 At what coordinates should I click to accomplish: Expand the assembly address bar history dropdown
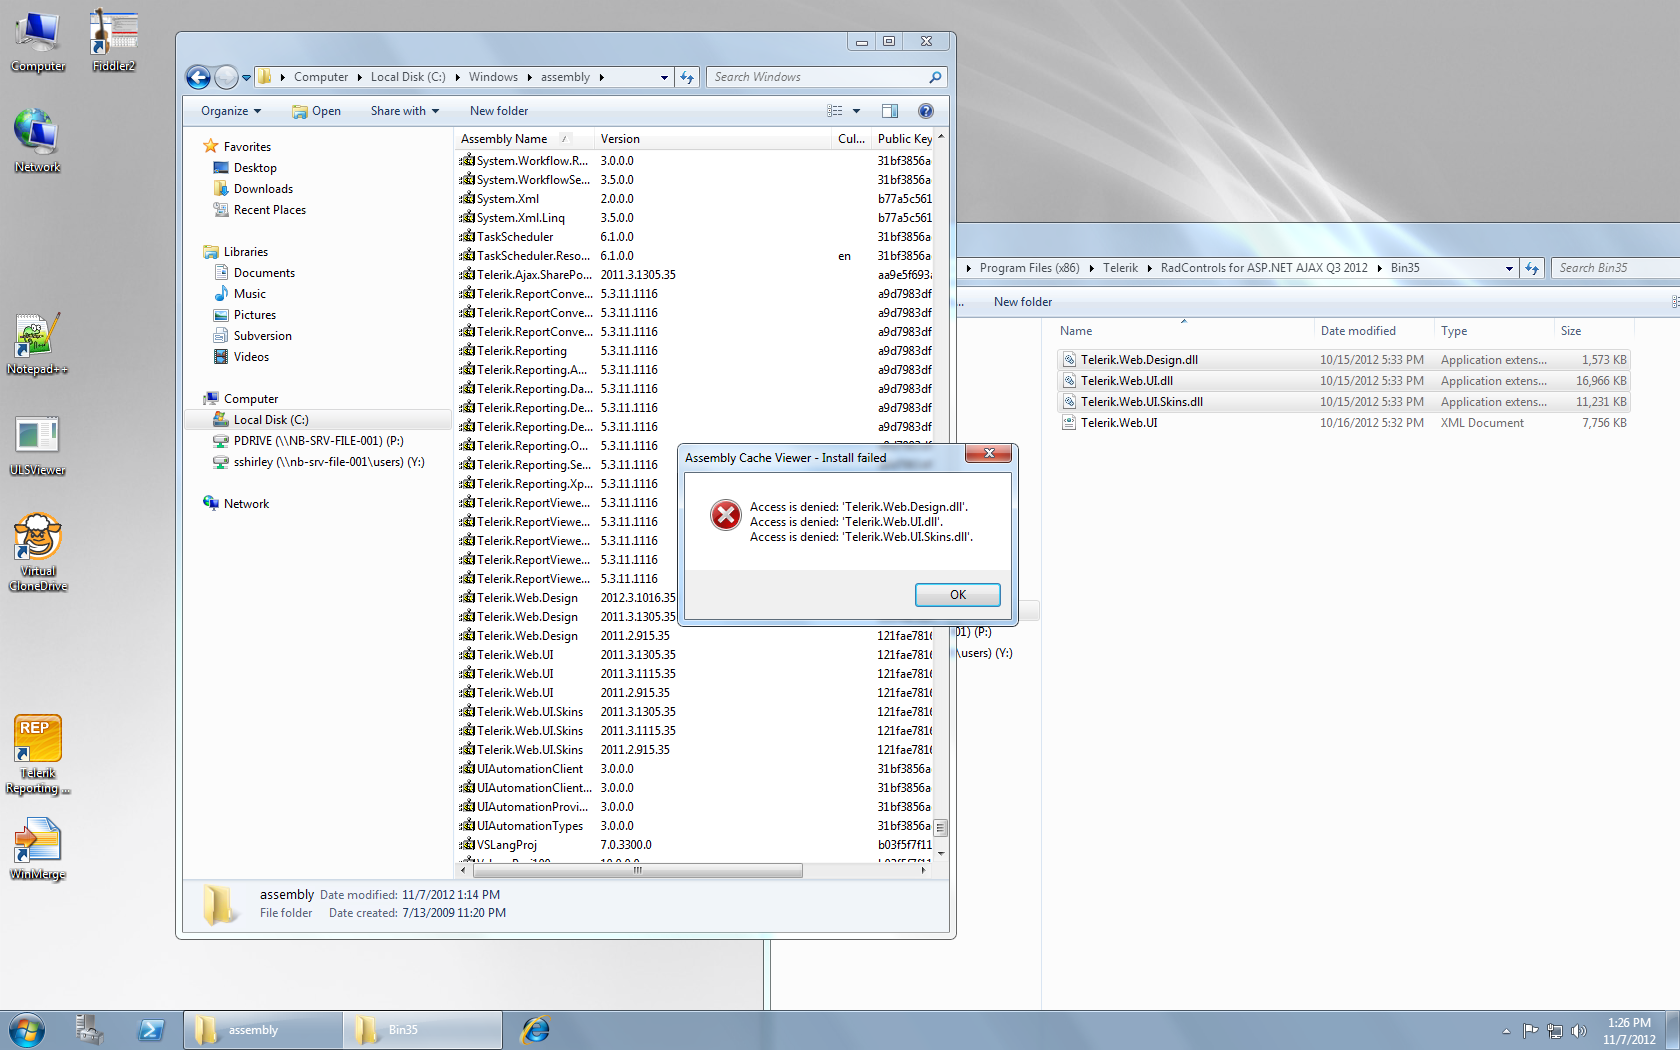pyautogui.click(x=664, y=77)
